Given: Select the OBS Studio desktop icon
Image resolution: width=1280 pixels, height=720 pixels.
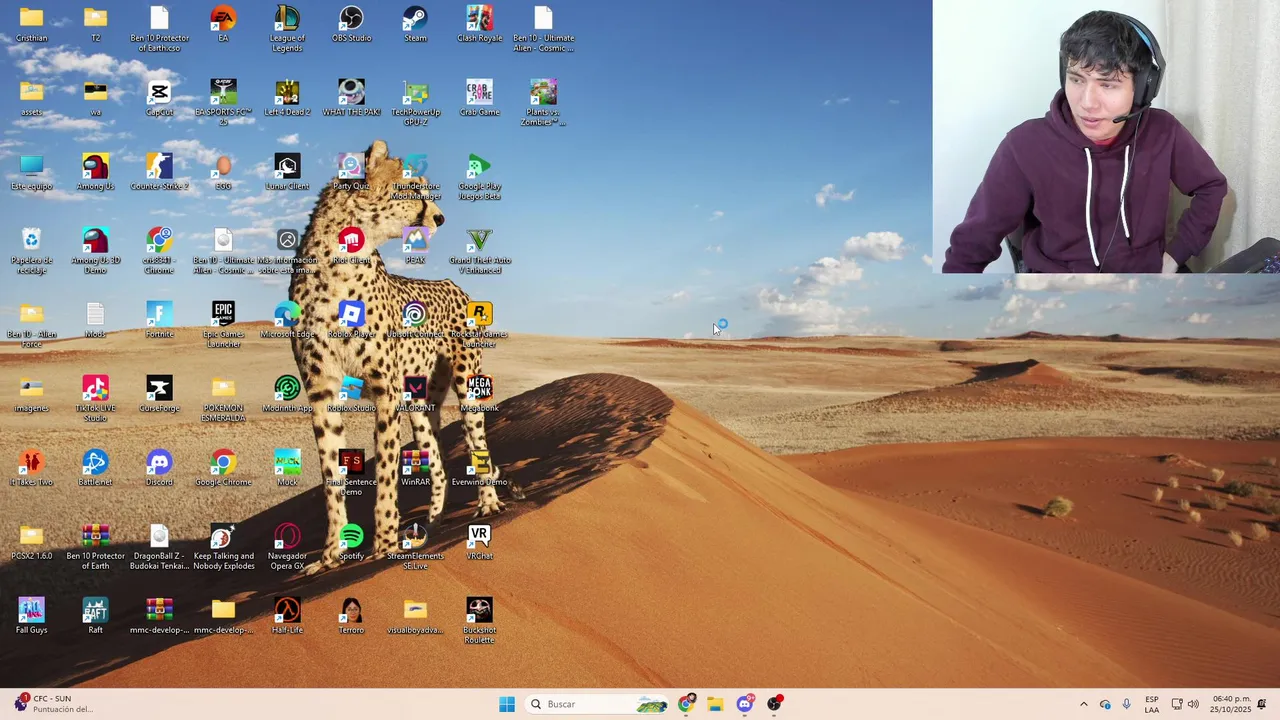Looking at the screenshot, I should [351, 24].
